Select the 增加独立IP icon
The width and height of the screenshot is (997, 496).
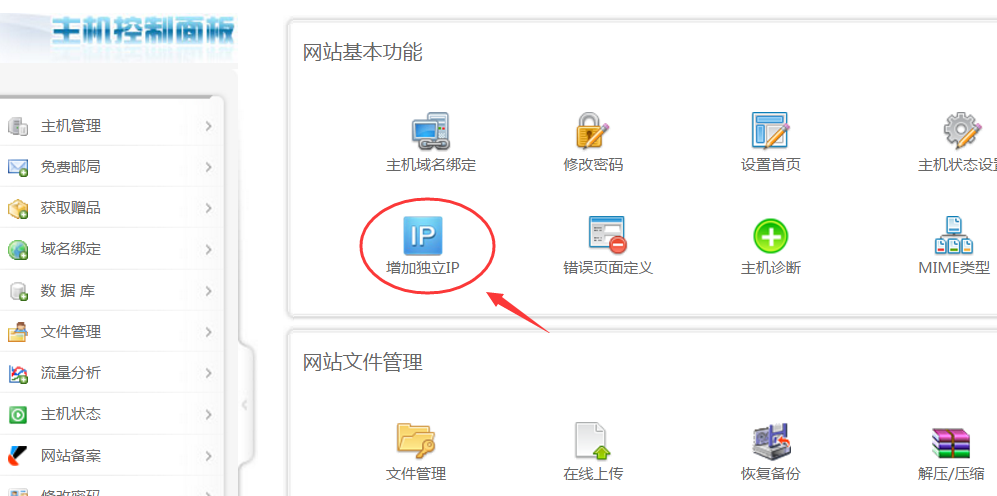[422, 236]
